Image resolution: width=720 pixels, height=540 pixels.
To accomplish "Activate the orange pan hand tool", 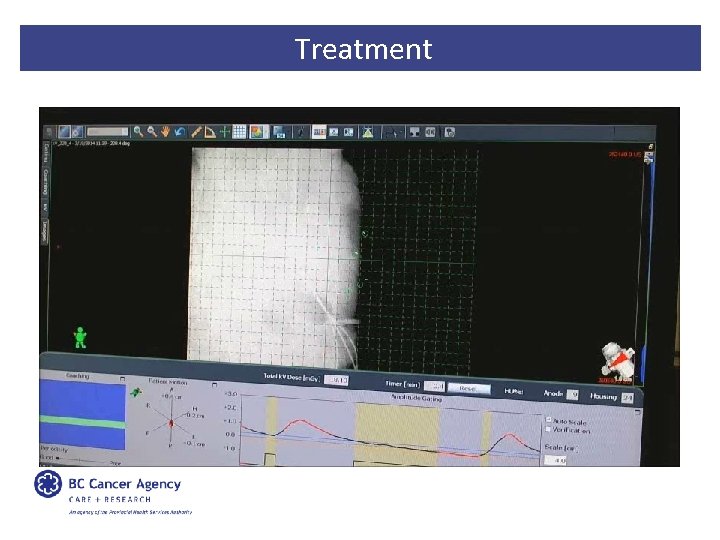I will 165,132.
